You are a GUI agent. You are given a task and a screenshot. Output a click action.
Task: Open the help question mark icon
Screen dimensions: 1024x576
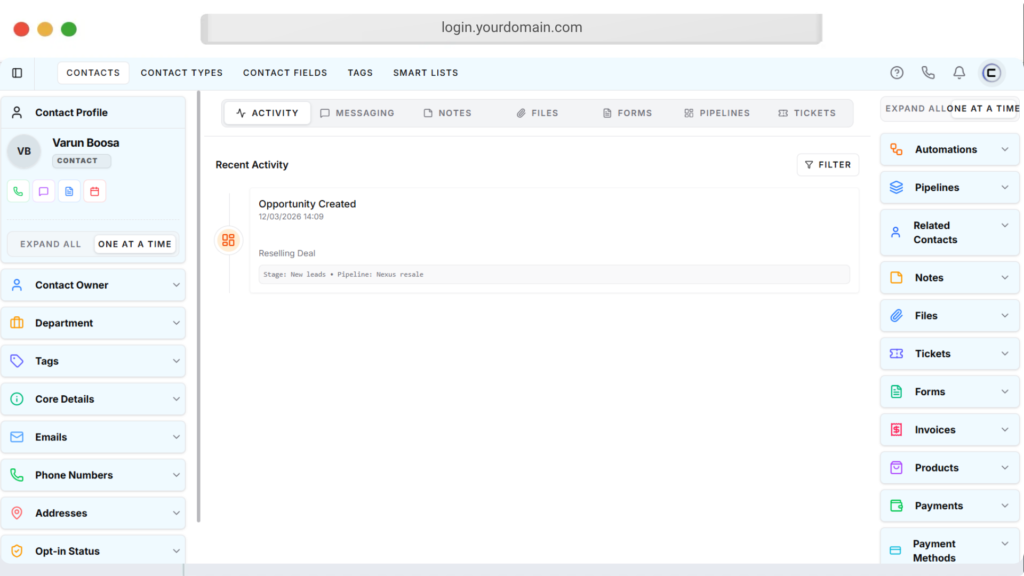click(x=897, y=73)
